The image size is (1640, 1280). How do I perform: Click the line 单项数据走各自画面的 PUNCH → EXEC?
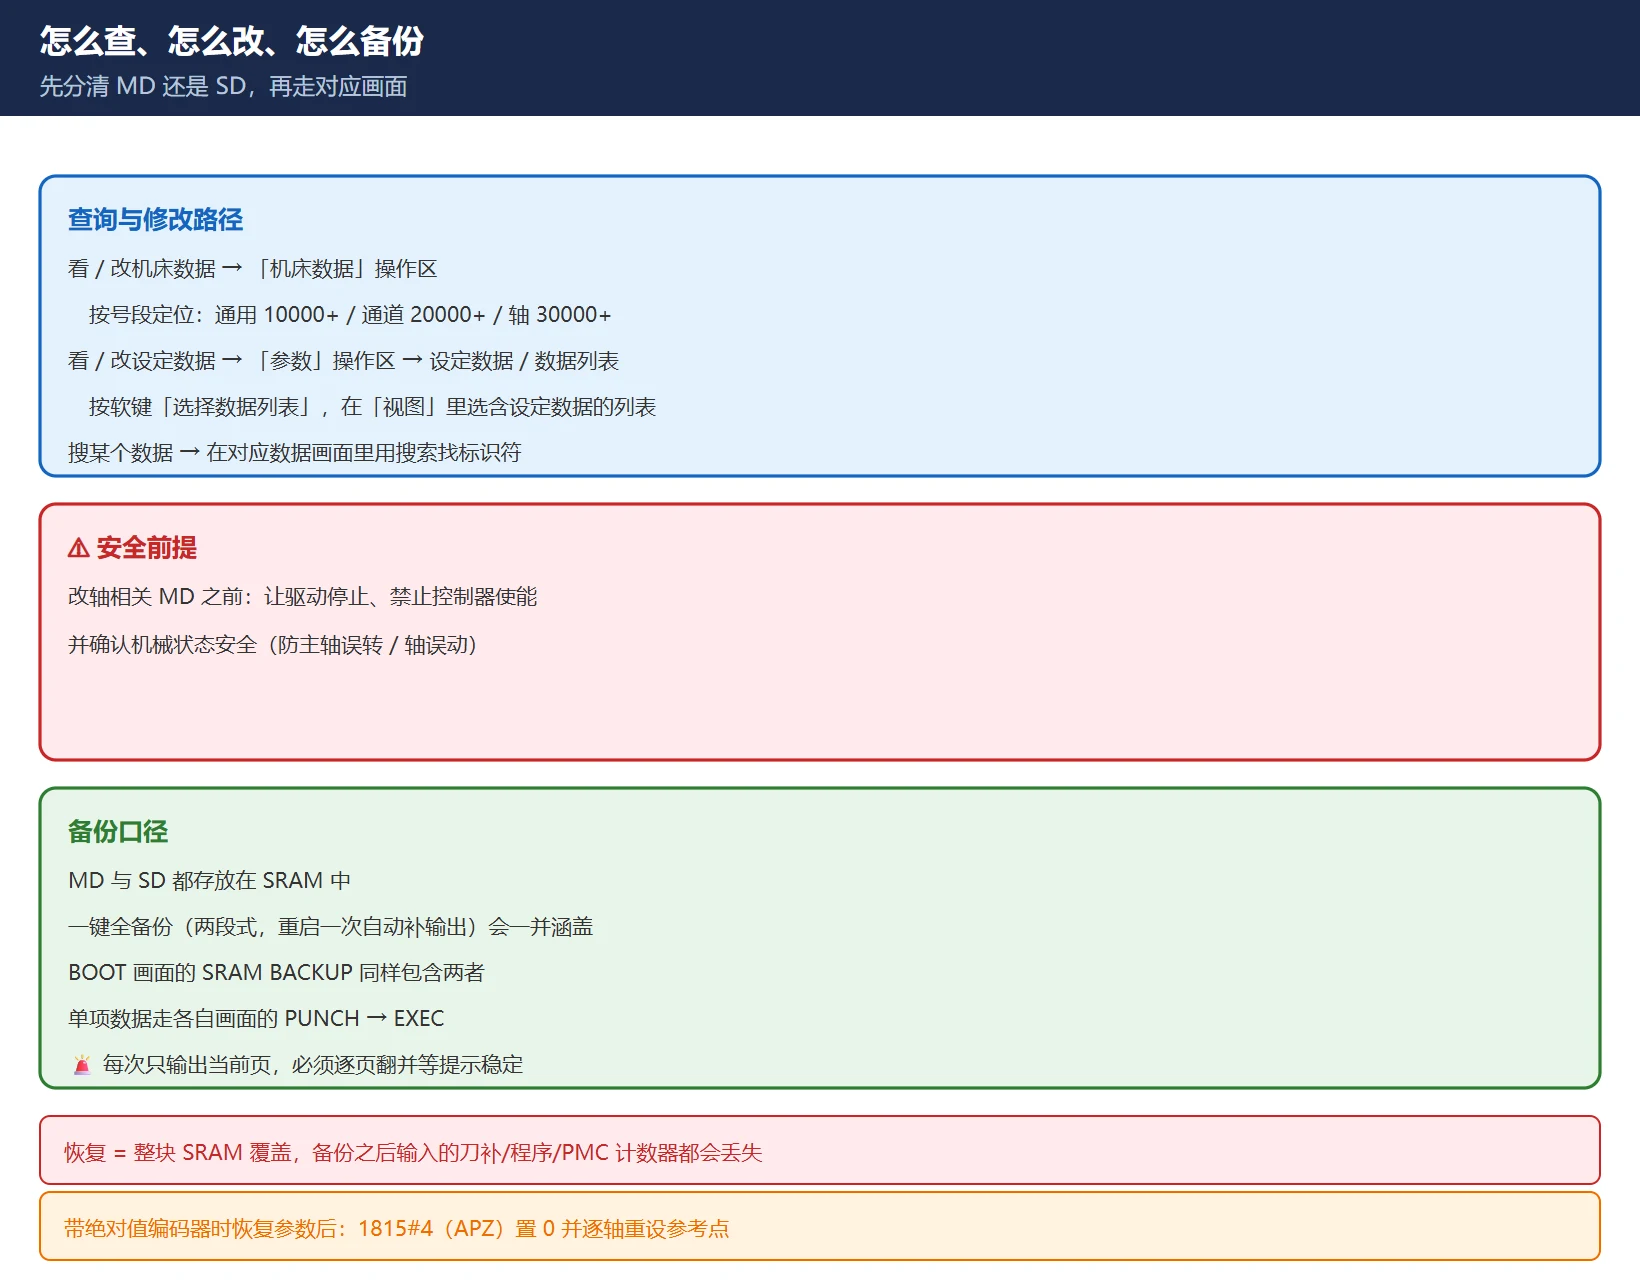point(256,1019)
